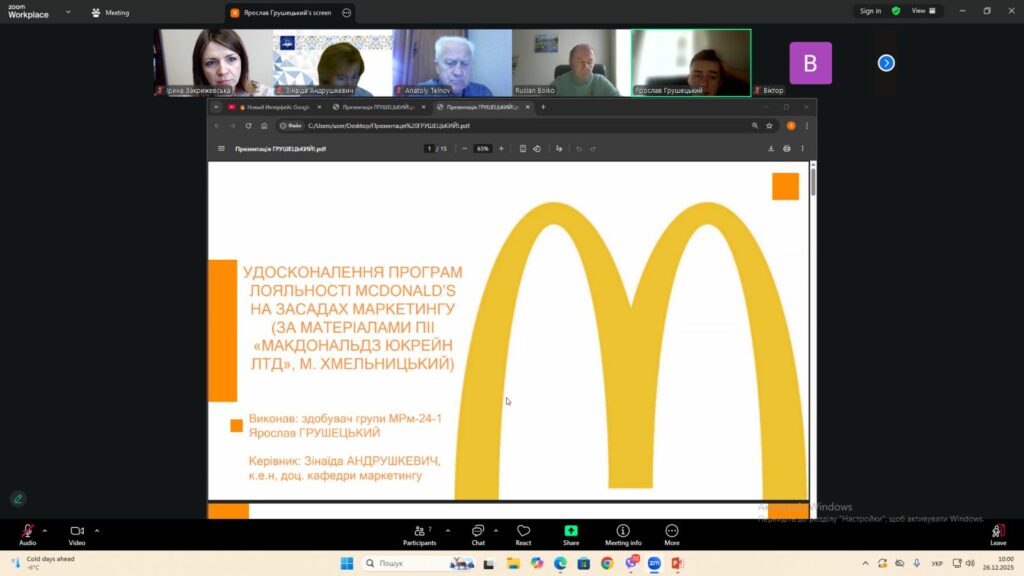Open the Participants panel
This screenshot has width=1024, height=576.
point(420,534)
